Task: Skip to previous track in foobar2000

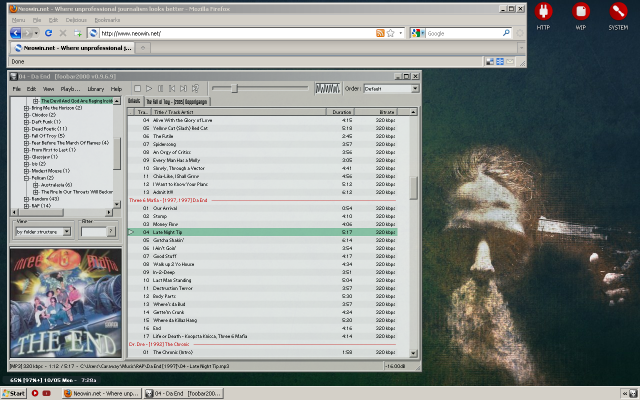Action: [172, 88]
